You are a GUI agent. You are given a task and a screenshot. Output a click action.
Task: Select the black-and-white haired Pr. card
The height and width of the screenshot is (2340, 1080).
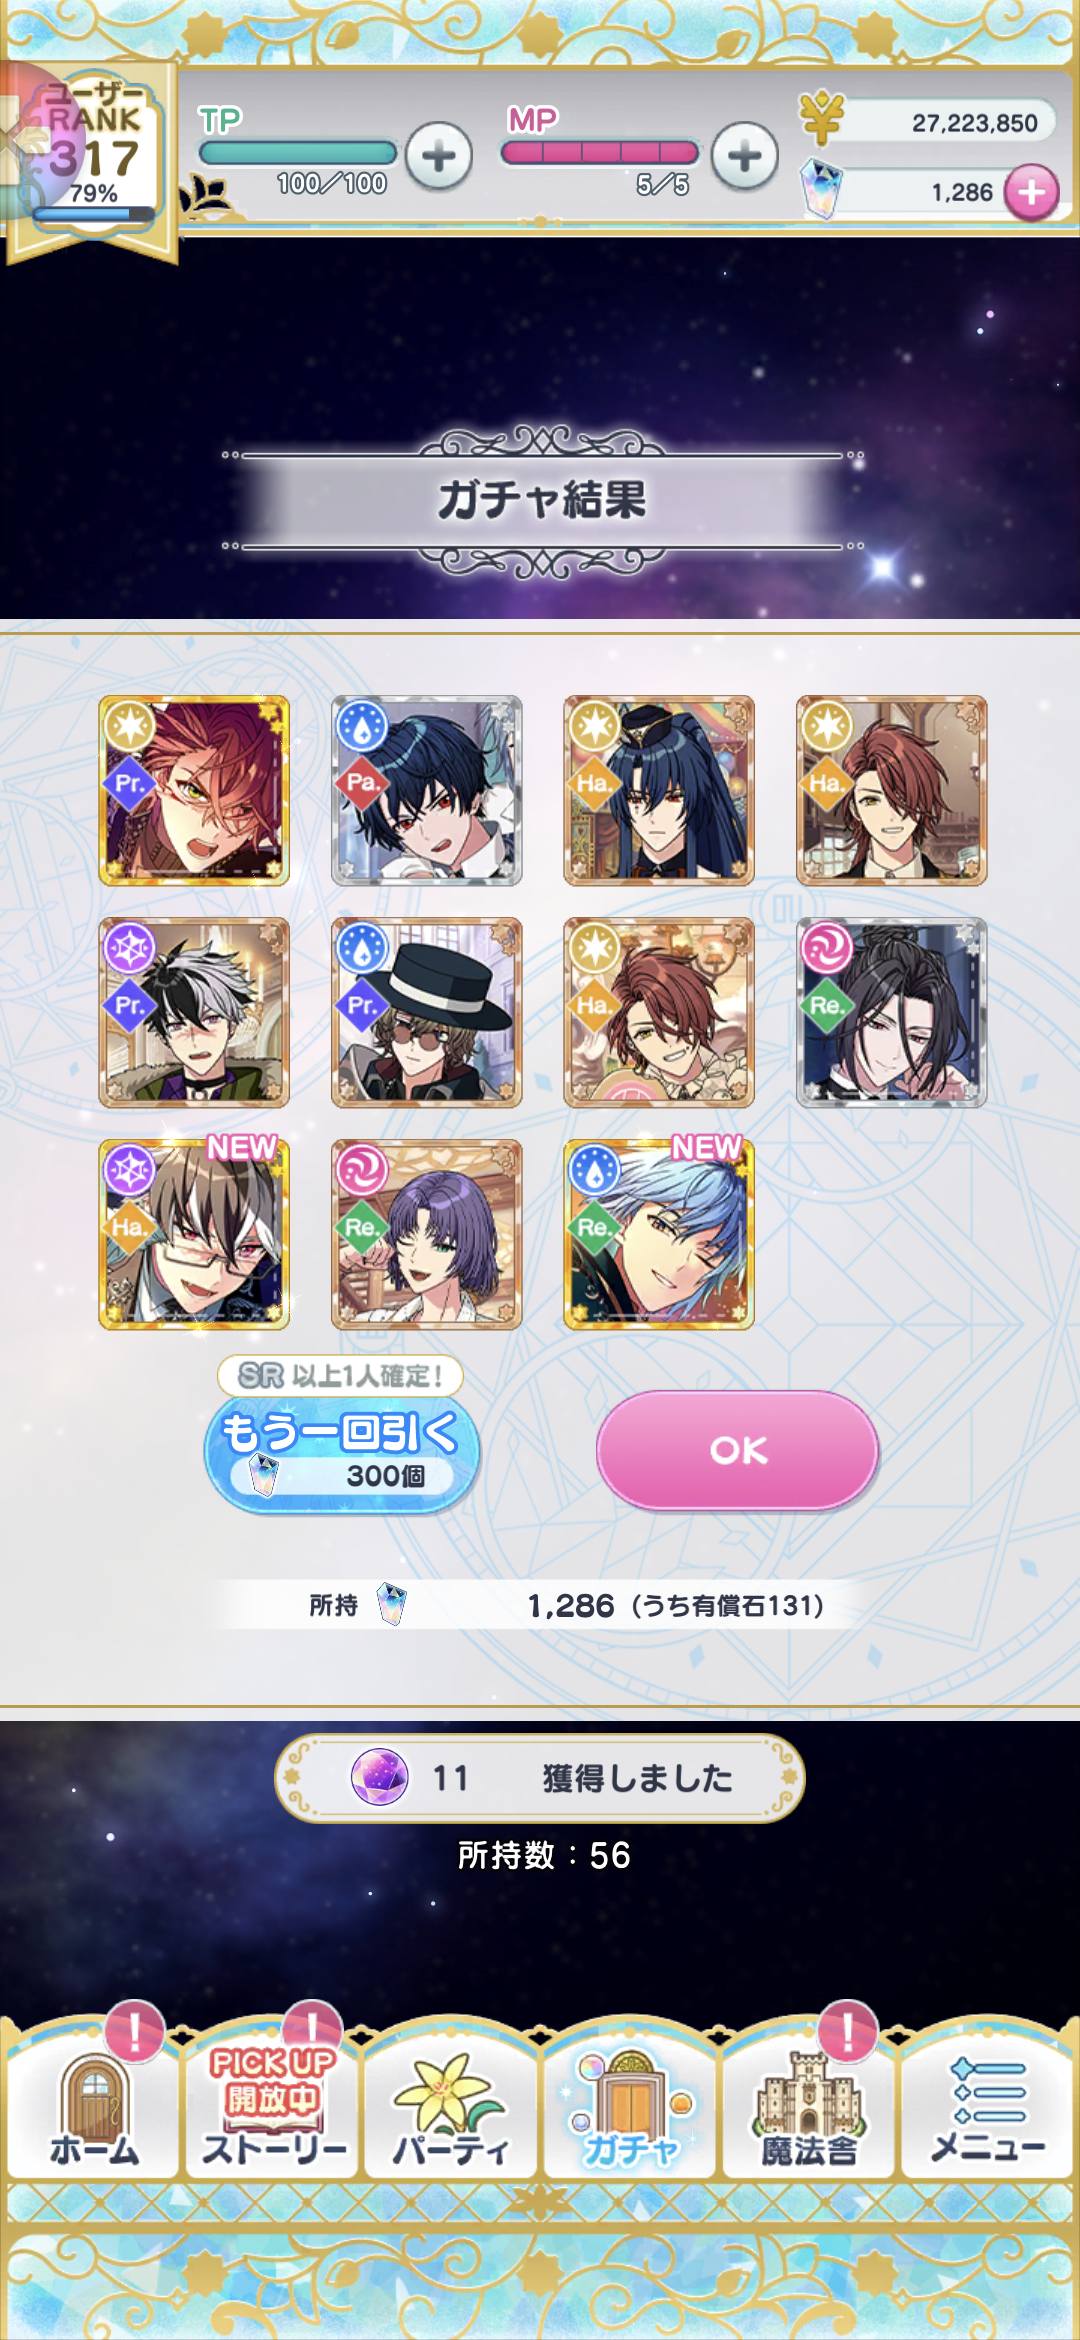194,1012
